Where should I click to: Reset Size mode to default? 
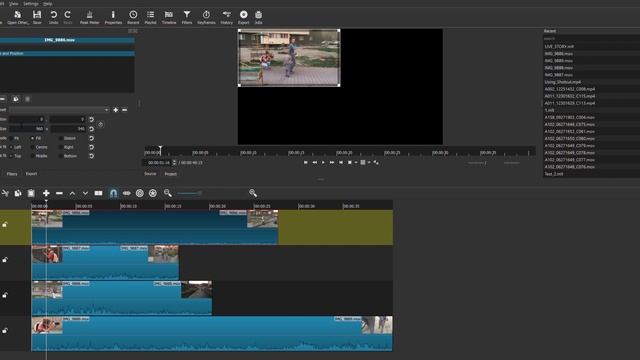91,138
